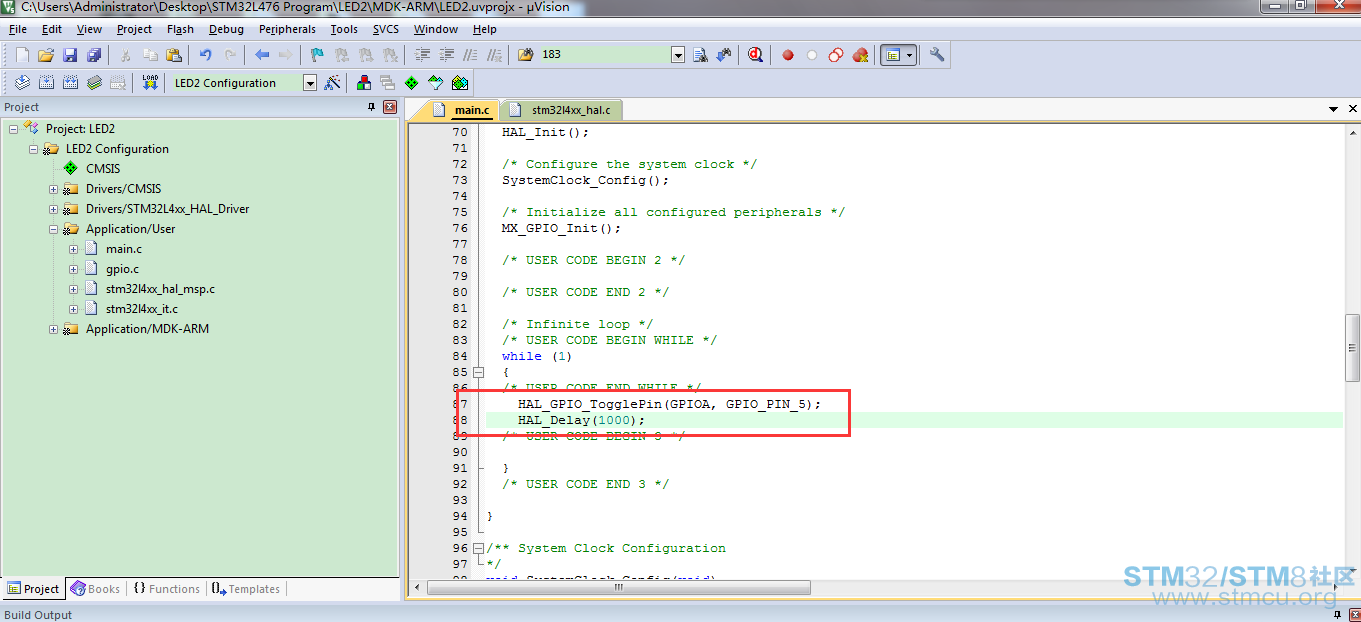The height and width of the screenshot is (622, 1361).
Task: Open the Debug menu
Action: [226, 29]
